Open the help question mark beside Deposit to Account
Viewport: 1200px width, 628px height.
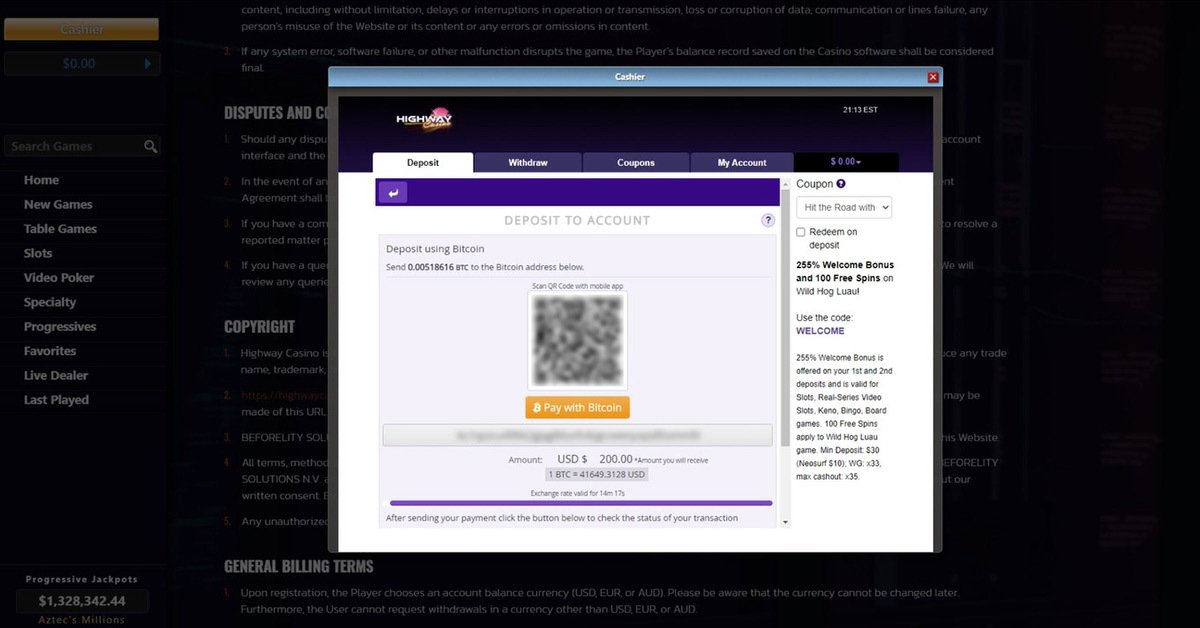pos(768,220)
